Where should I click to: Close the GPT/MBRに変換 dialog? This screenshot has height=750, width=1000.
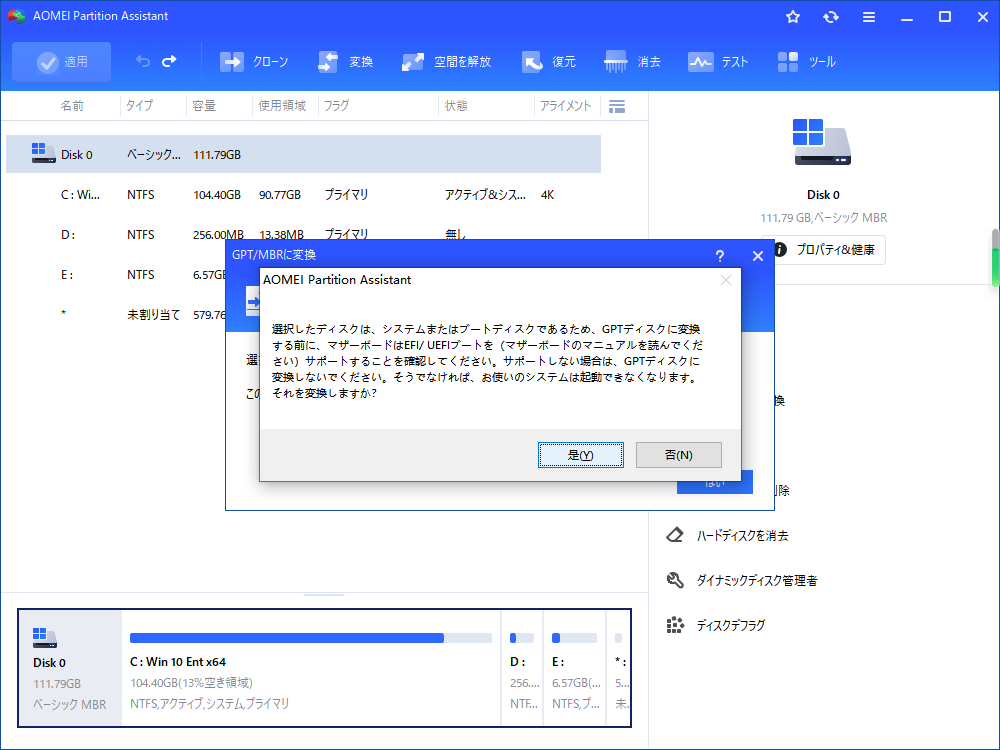coord(758,256)
